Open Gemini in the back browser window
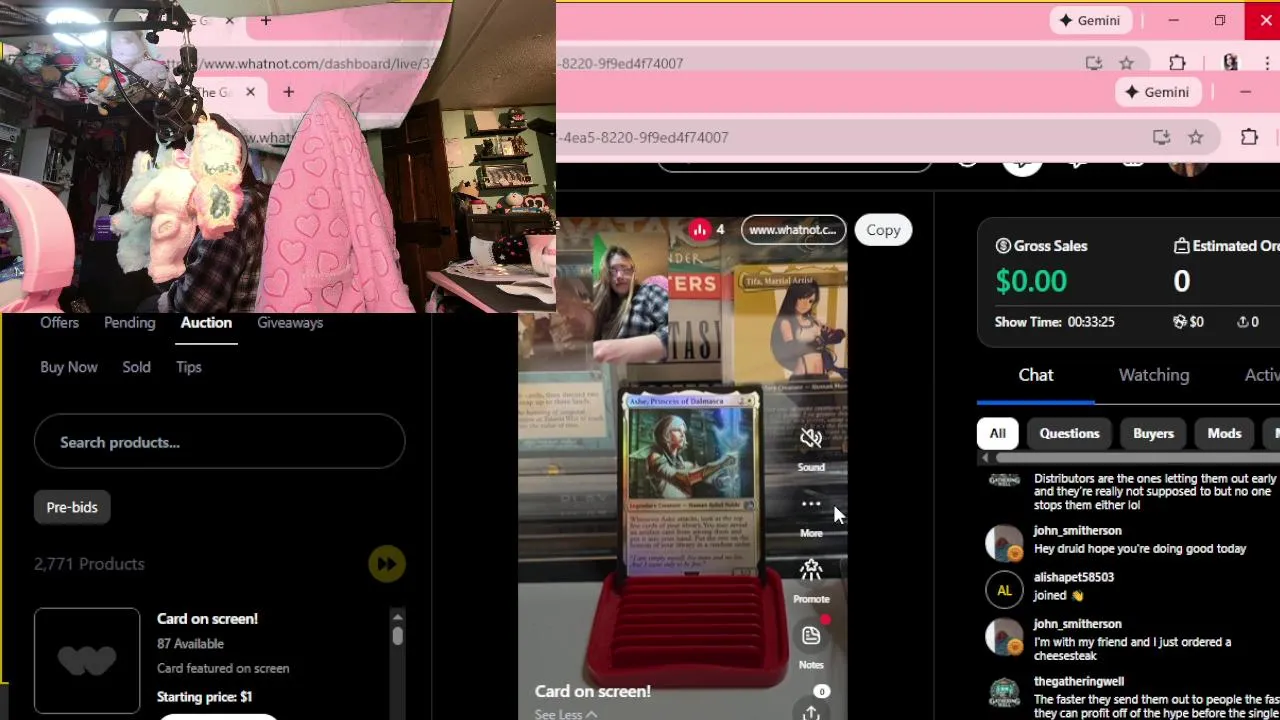 coord(1090,21)
